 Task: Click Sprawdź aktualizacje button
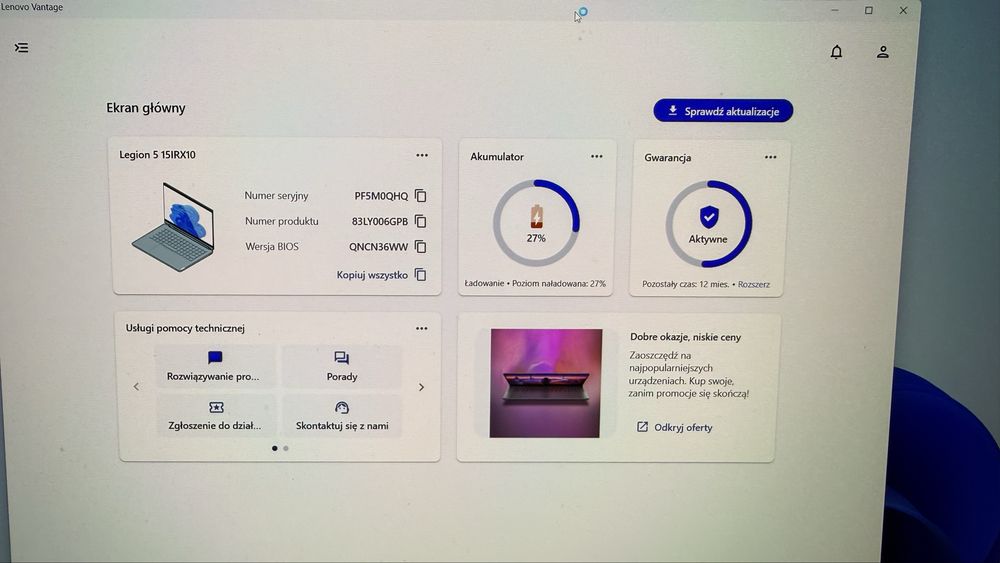click(723, 111)
